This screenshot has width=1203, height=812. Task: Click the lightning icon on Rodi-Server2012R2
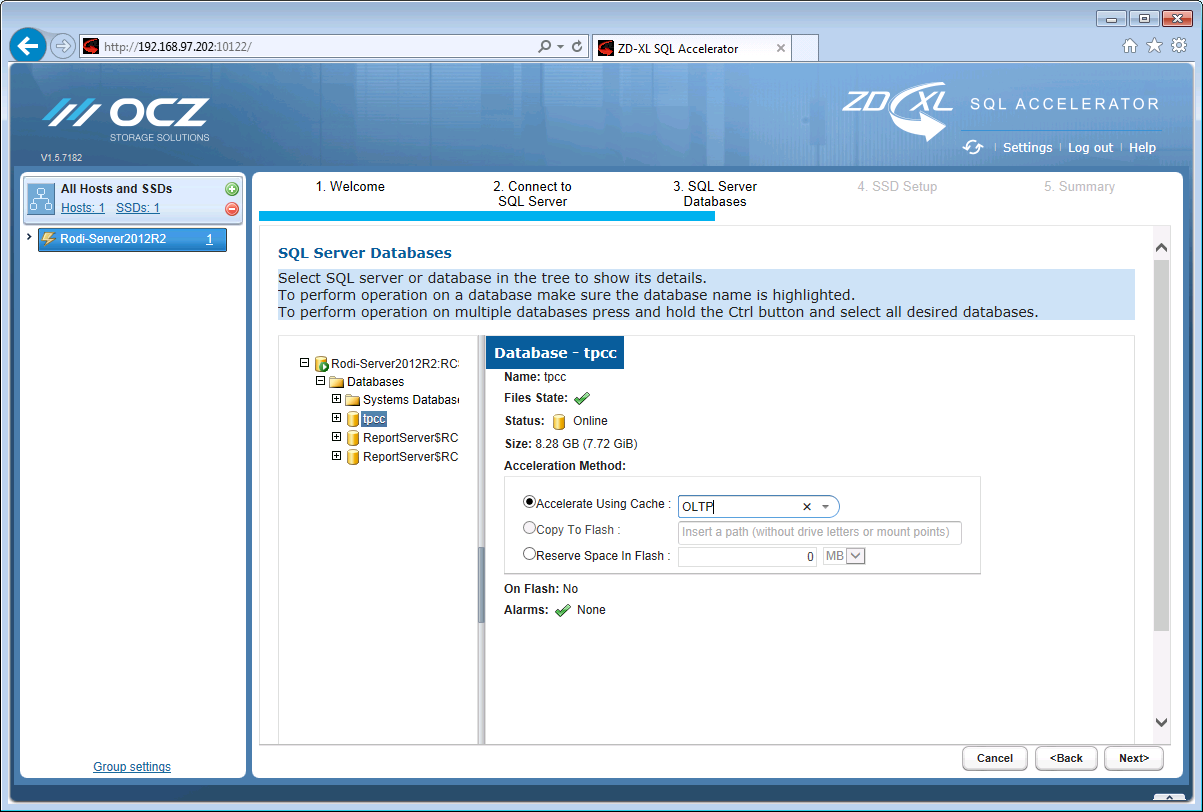tap(48, 240)
